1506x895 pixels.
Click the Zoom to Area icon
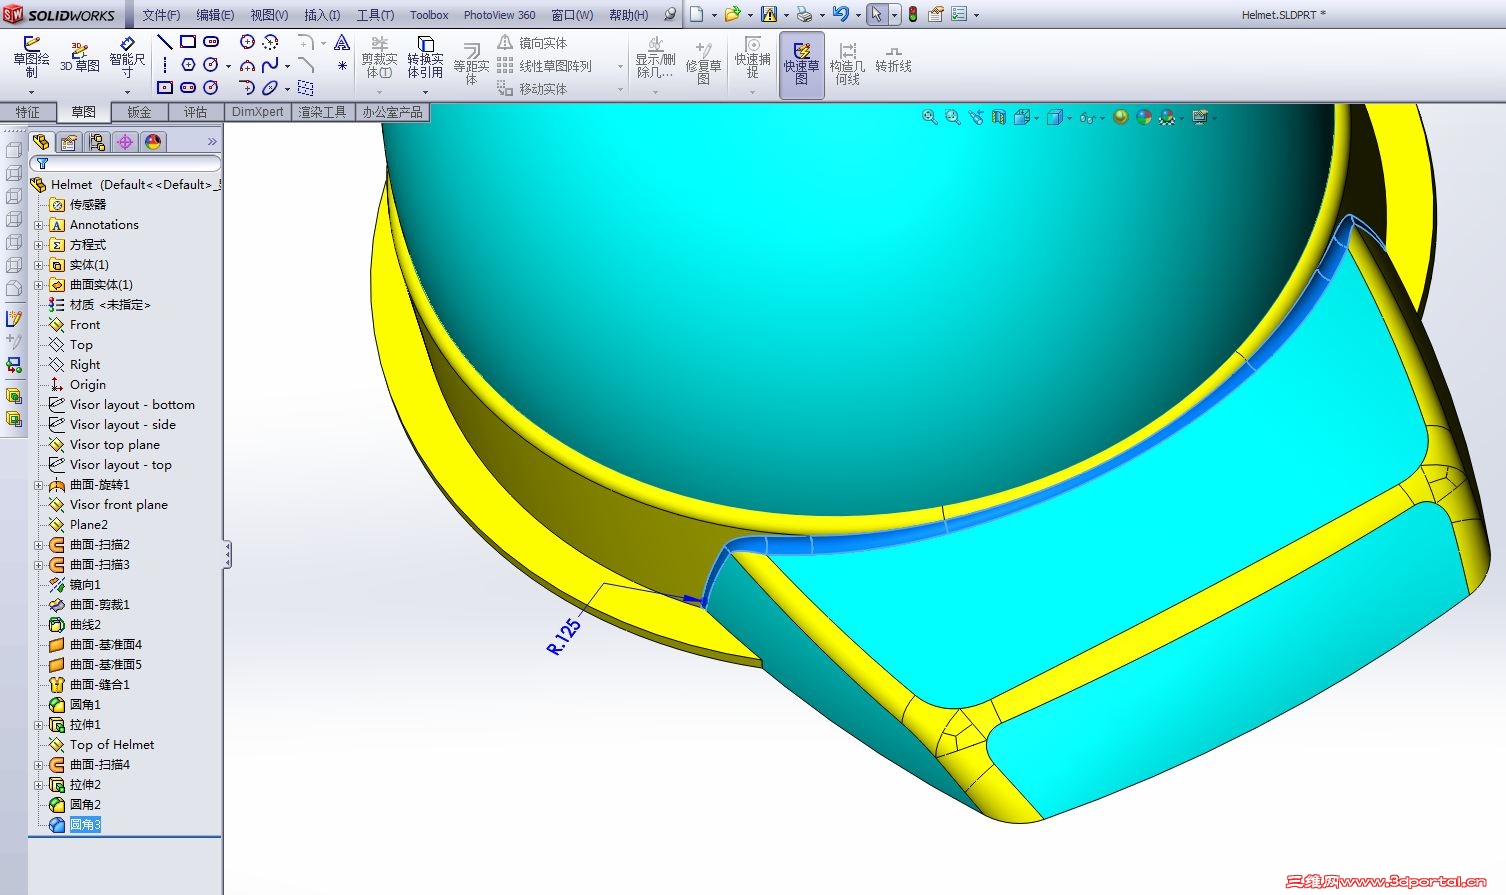(953, 117)
